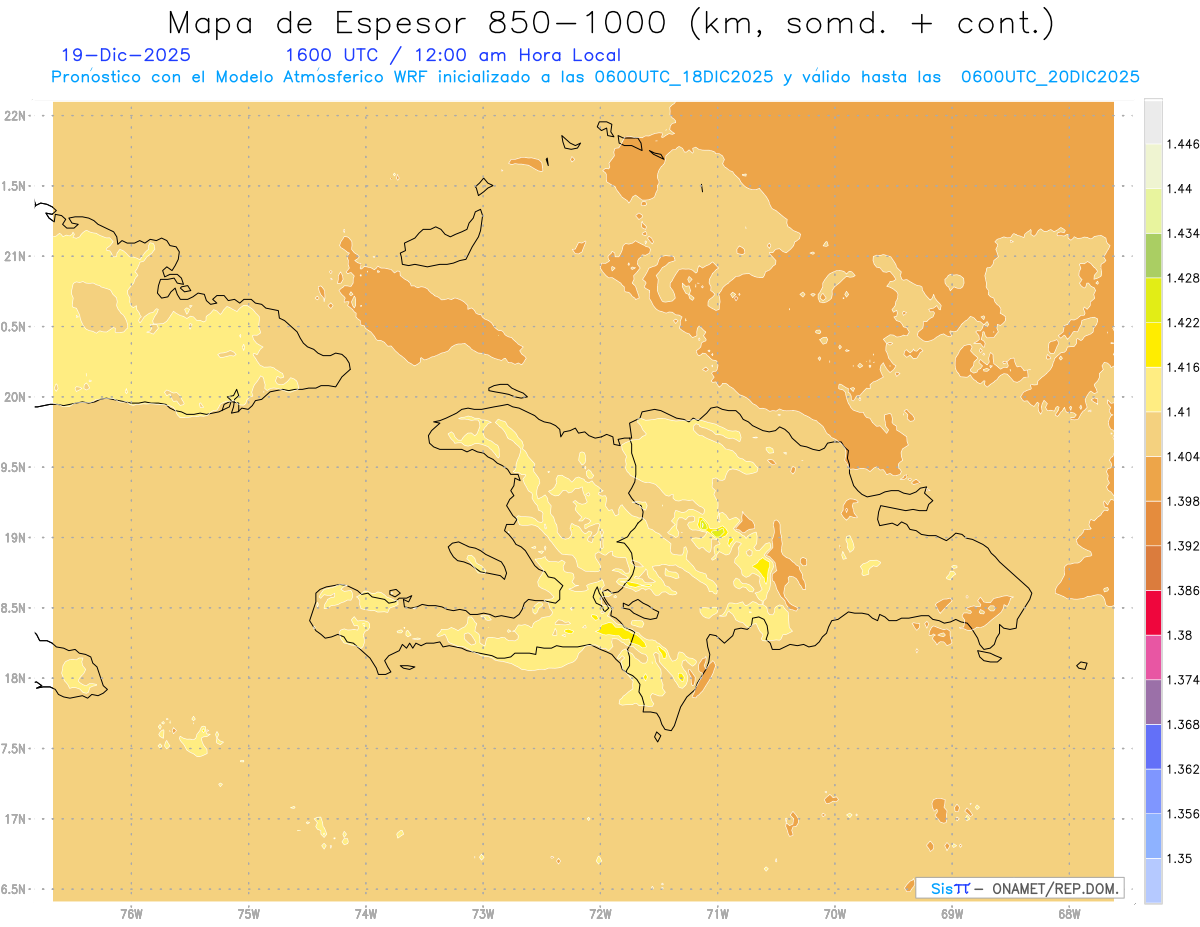Screen dimensions: 1200x927
Task: Click the '21N' latitude axis label
Action: point(15,256)
